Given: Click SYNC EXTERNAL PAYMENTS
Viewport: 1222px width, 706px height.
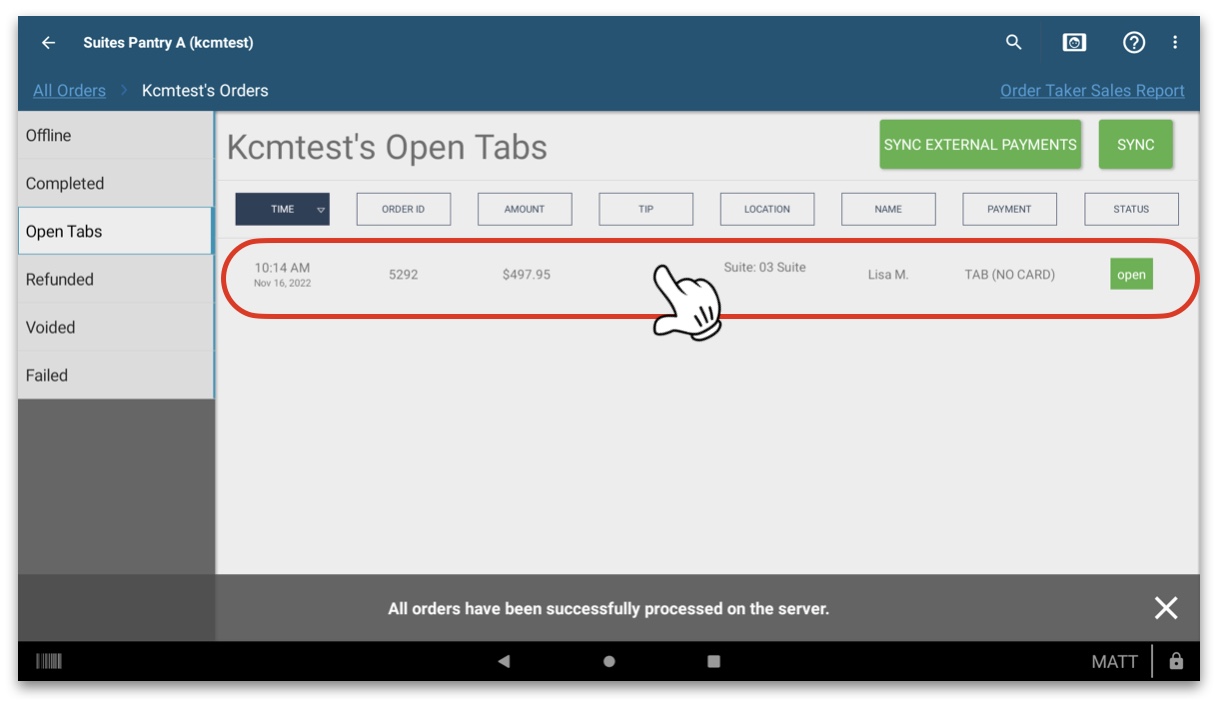Looking at the screenshot, I should coord(981,143).
